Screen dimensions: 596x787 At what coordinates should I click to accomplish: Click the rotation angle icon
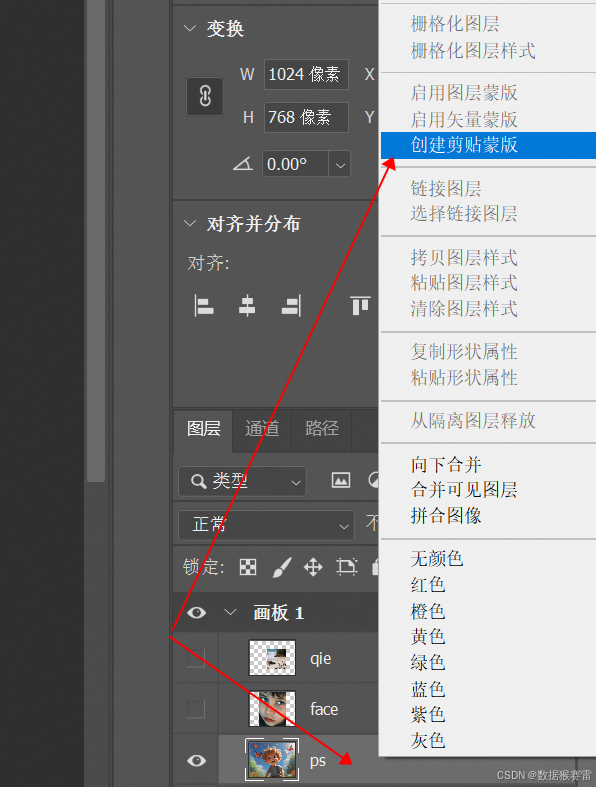[x=243, y=164]
